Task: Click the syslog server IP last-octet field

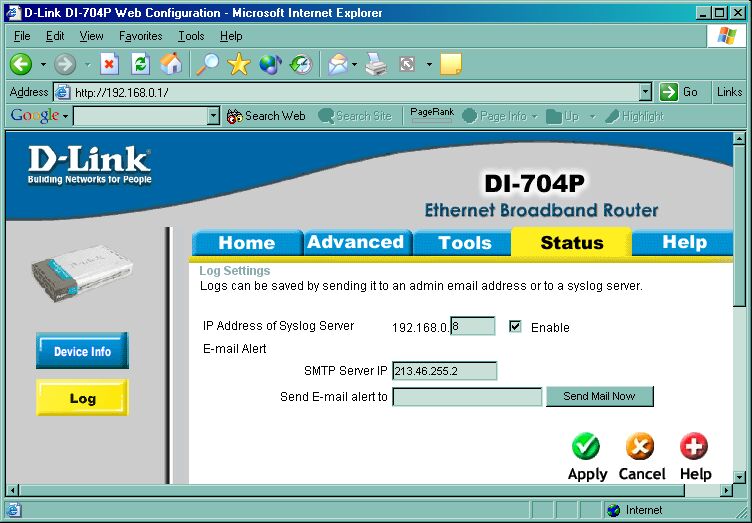Action: coord(473,326)
